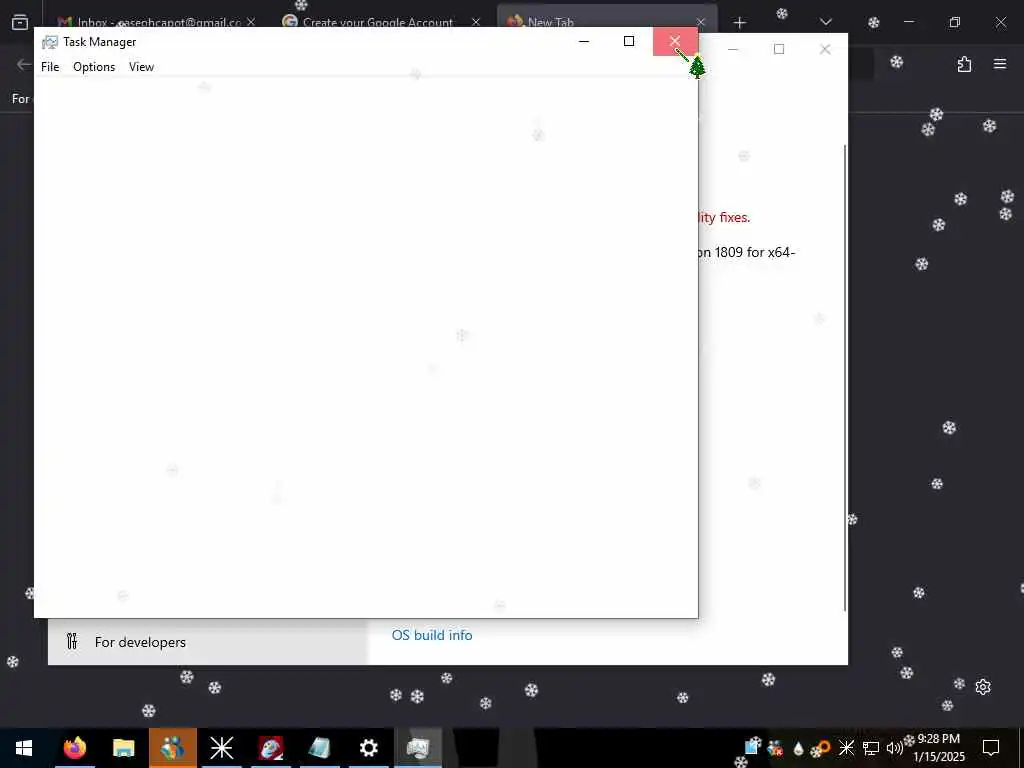Open Firefox View icon at top left
This screenshot has width=1024, height=768.
coord(20,22)
